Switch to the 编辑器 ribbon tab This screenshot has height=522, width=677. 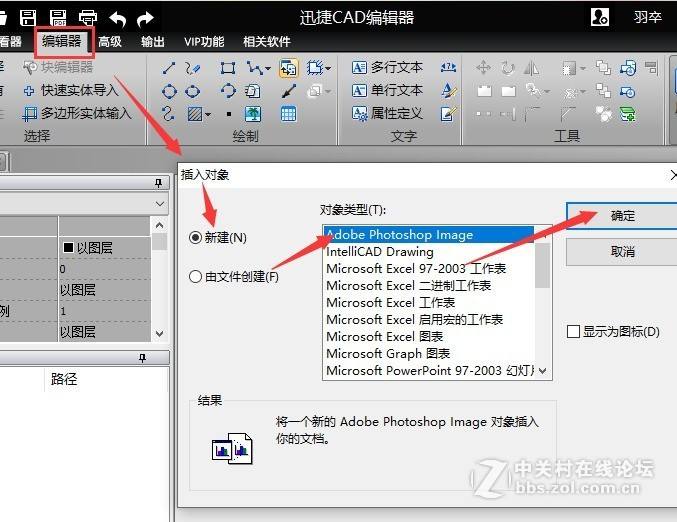pyautogui.click(x=62, y=41)
